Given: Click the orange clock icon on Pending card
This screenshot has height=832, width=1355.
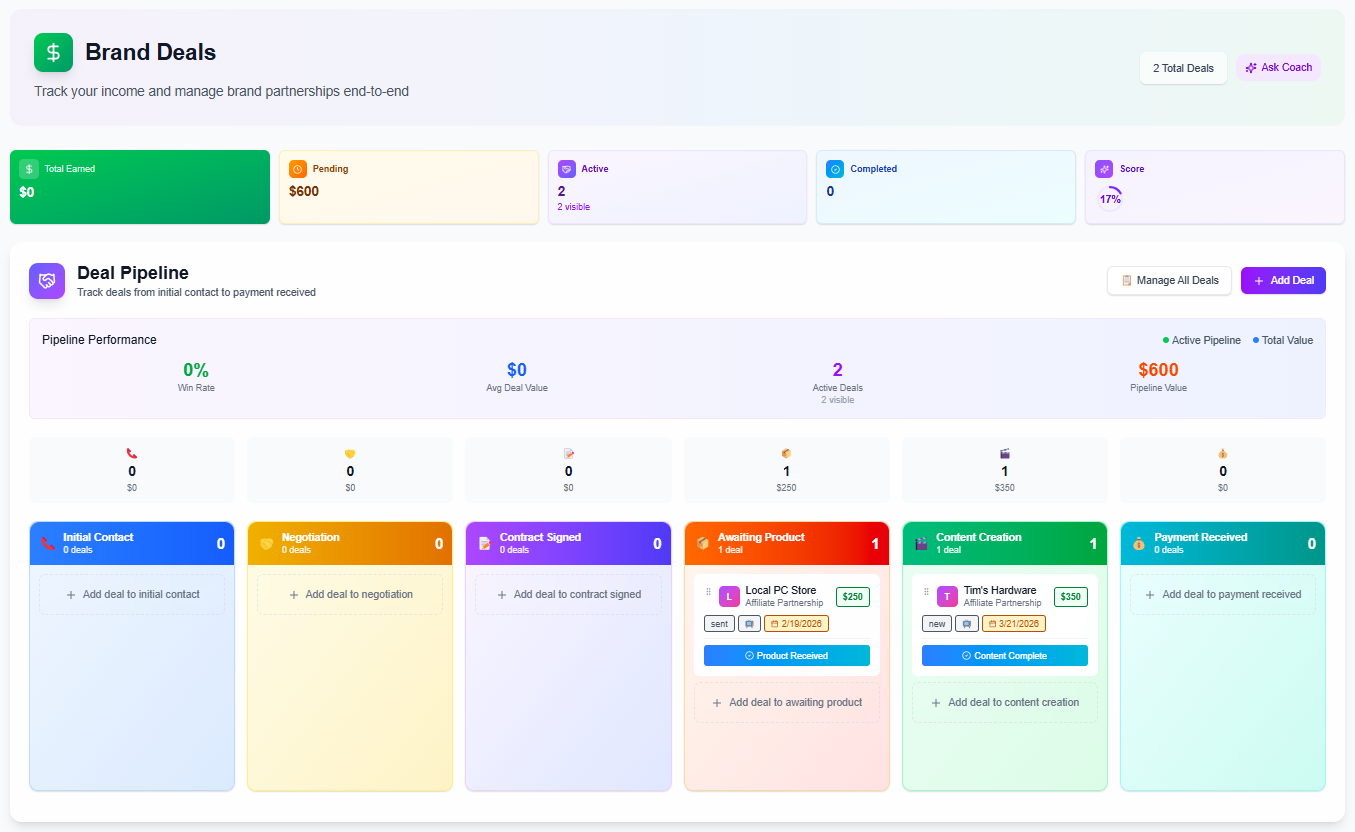Looking at the screenshot, I should [x=297, y=169].
